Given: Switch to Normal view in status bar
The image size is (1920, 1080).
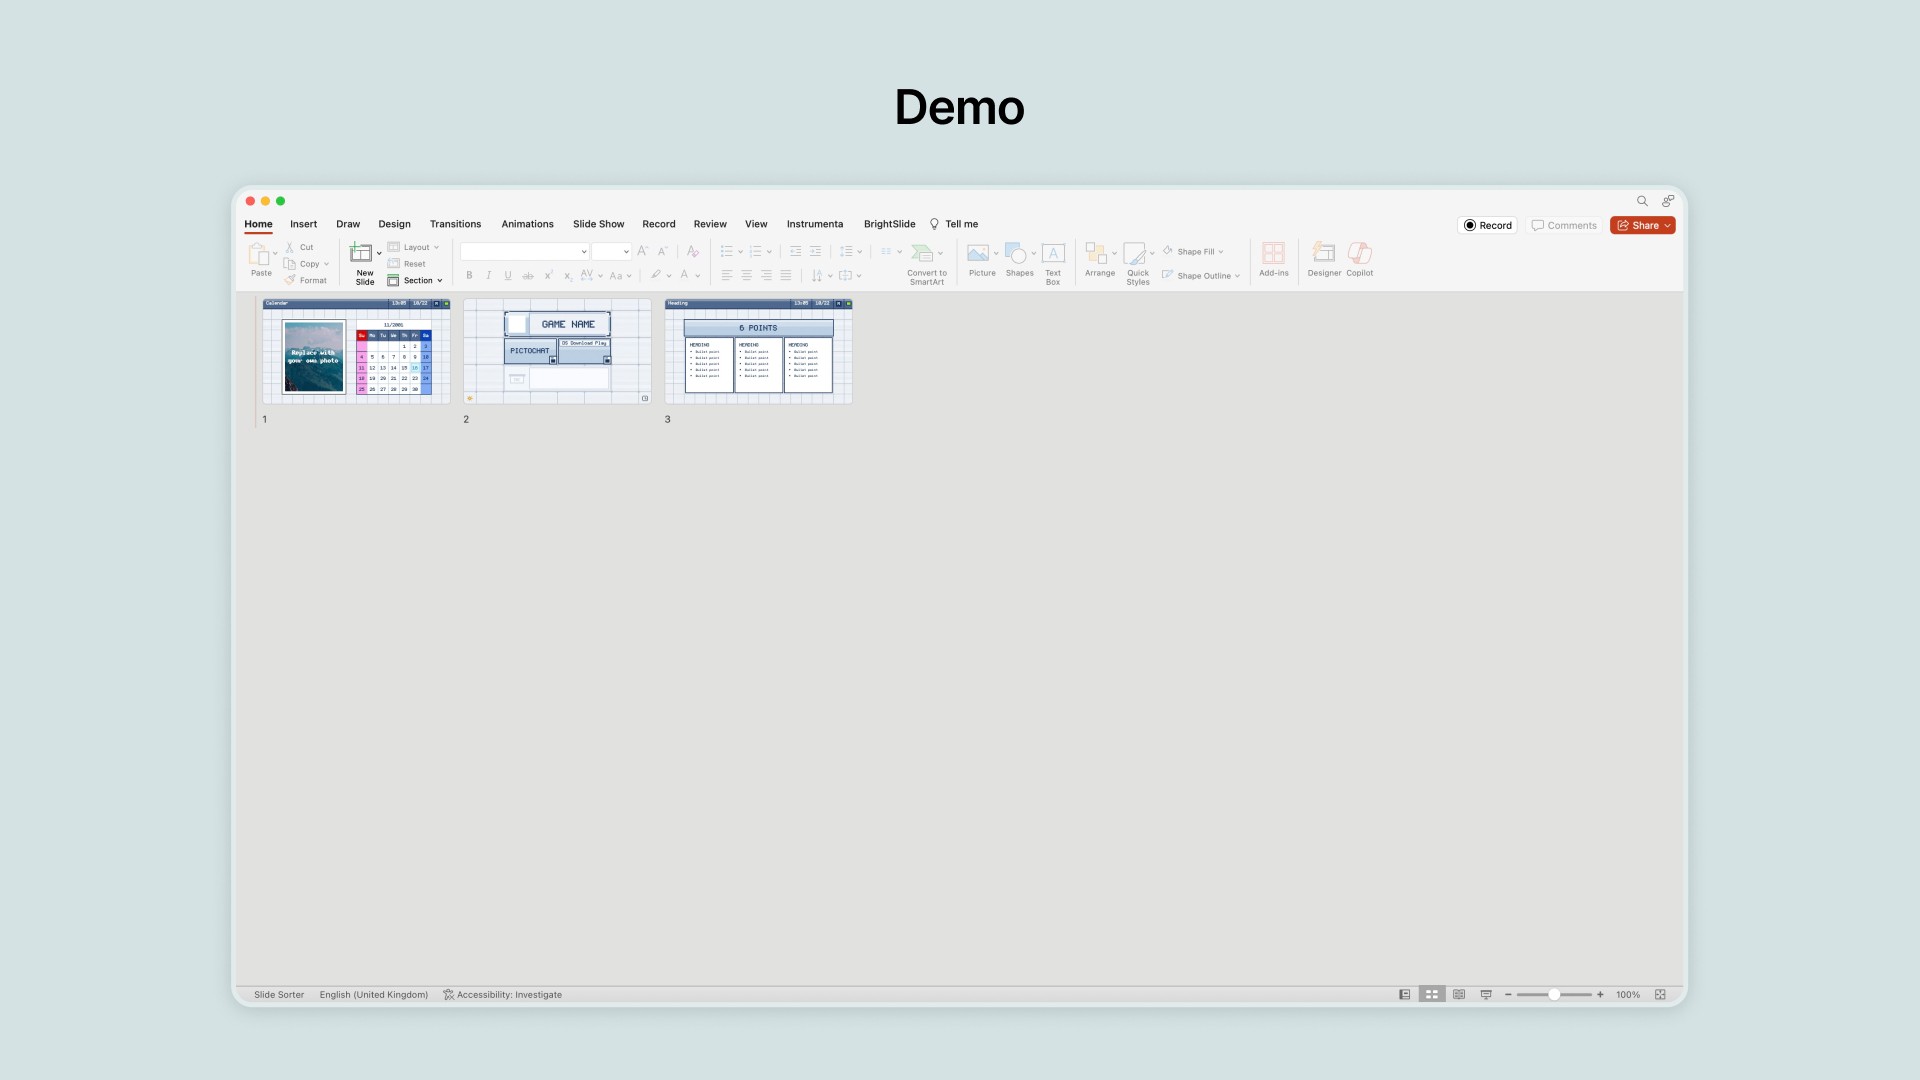Looking at the screenshot, I should (x=1405, y=995).
